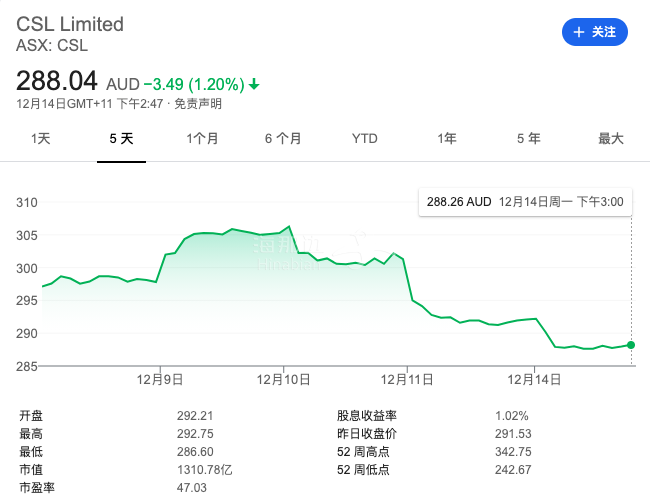Click the 12月14日GMT+11 下午2:47 timestamp

point(90,104)
